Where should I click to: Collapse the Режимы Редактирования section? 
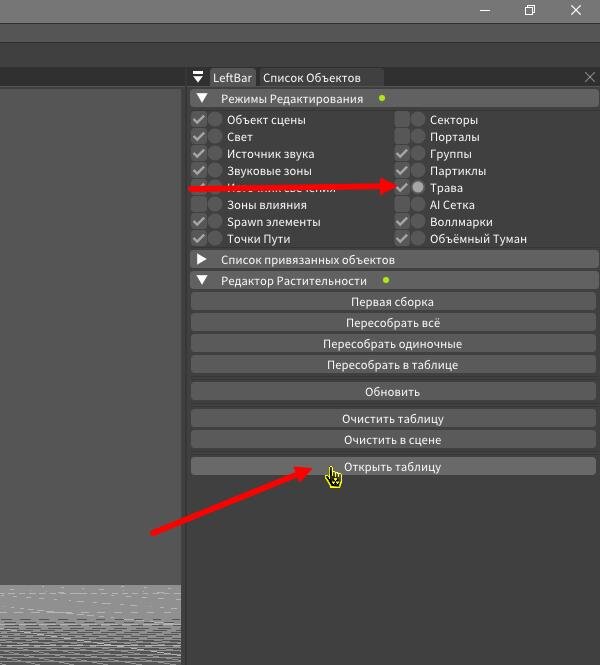coord(202,98)
